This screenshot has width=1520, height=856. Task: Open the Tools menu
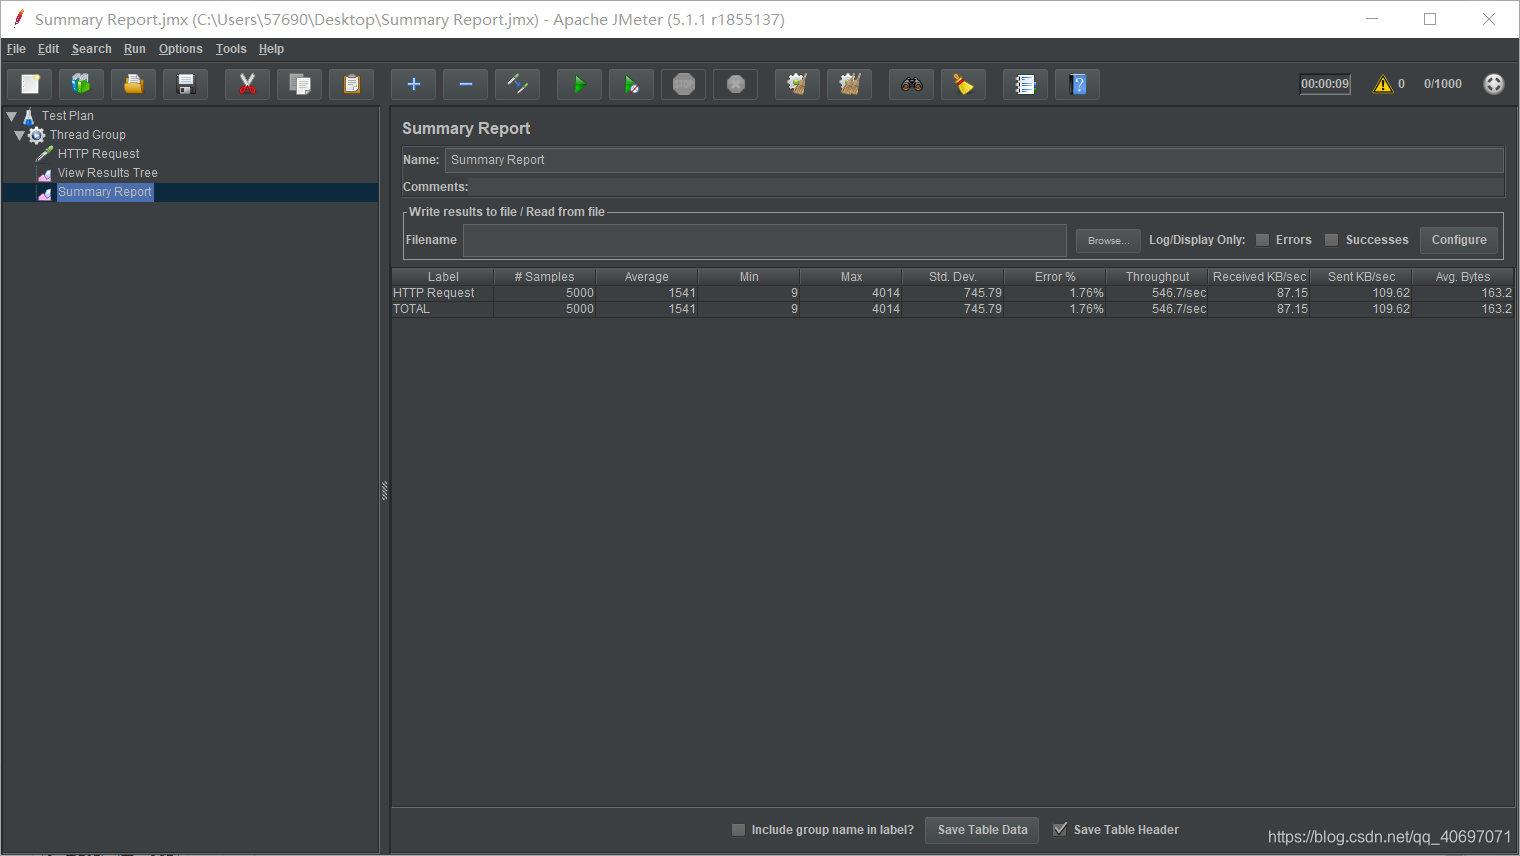click(x=231, y=49)
